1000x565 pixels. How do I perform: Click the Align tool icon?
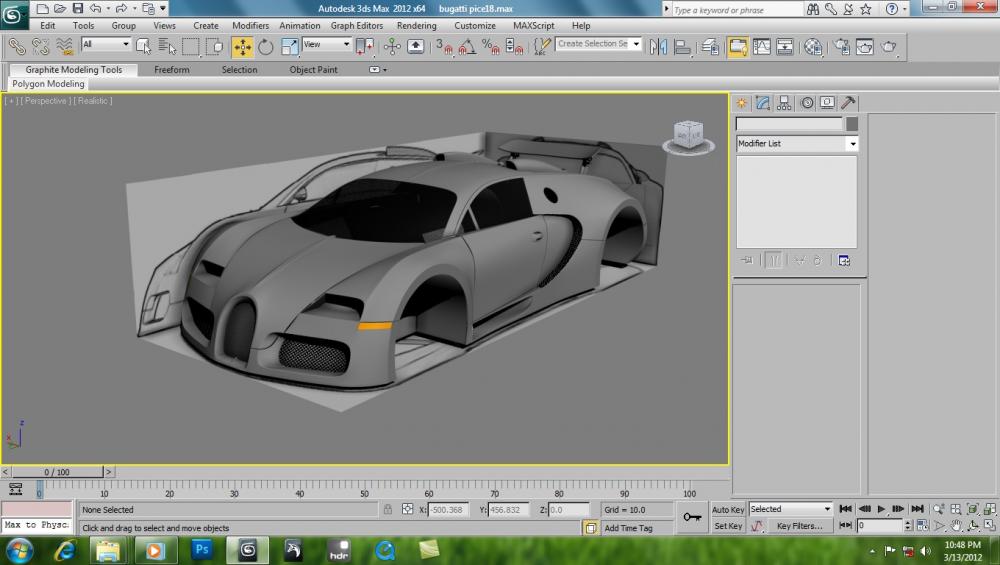click(x=682, y=47)
